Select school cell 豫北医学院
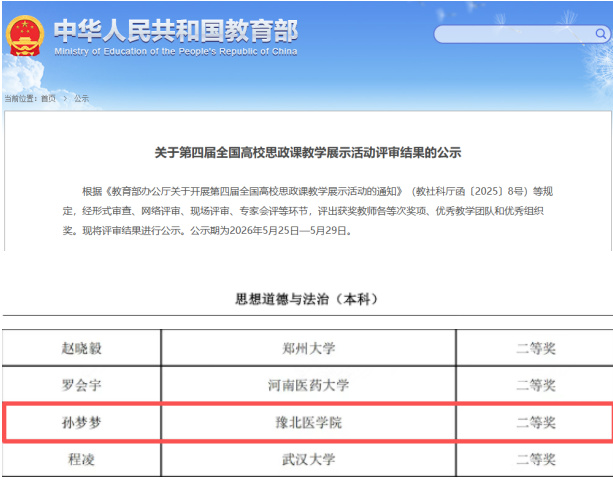Screen dimensions: 613x479 point(308,422)
